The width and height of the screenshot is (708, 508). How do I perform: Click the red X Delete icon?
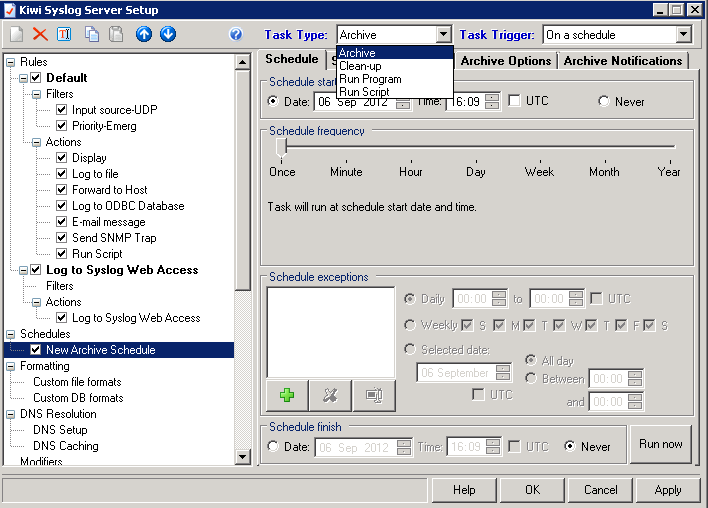[40, 34]
